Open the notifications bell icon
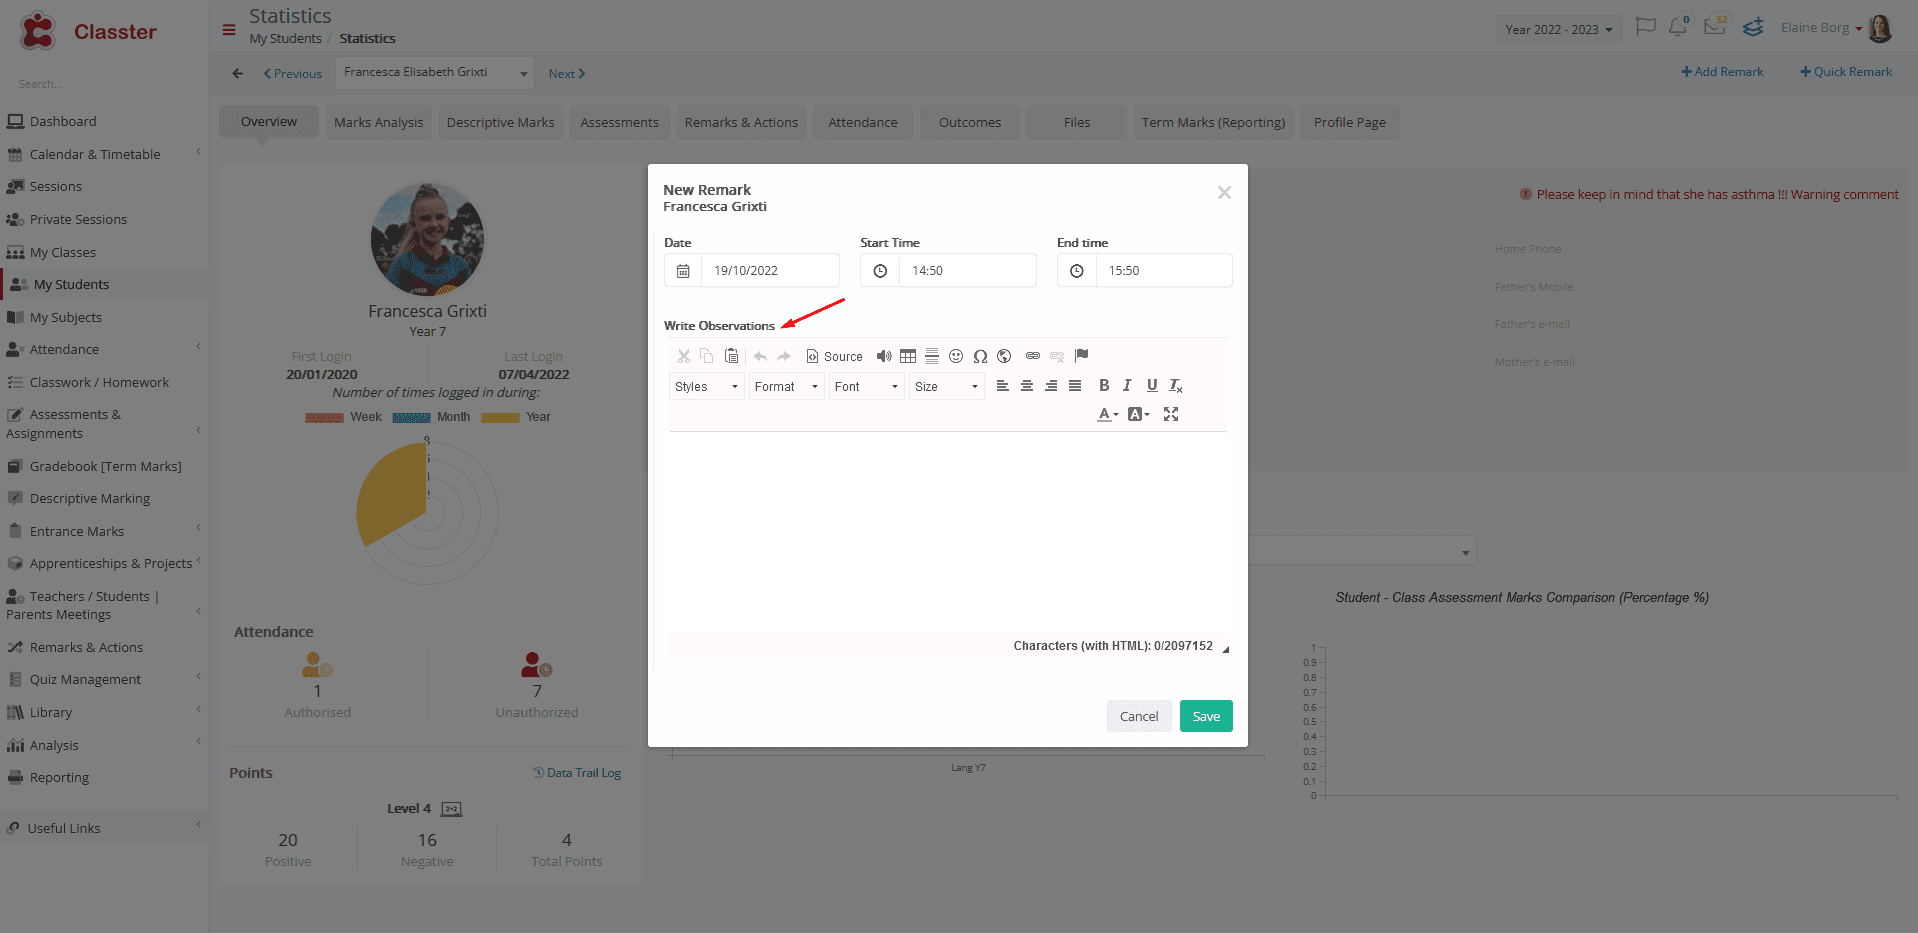 (1678, 27)
